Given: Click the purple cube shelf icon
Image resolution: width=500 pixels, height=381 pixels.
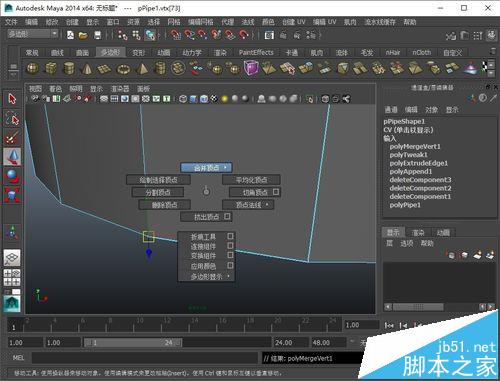Looking at the screenshot, I should [251, 68].
